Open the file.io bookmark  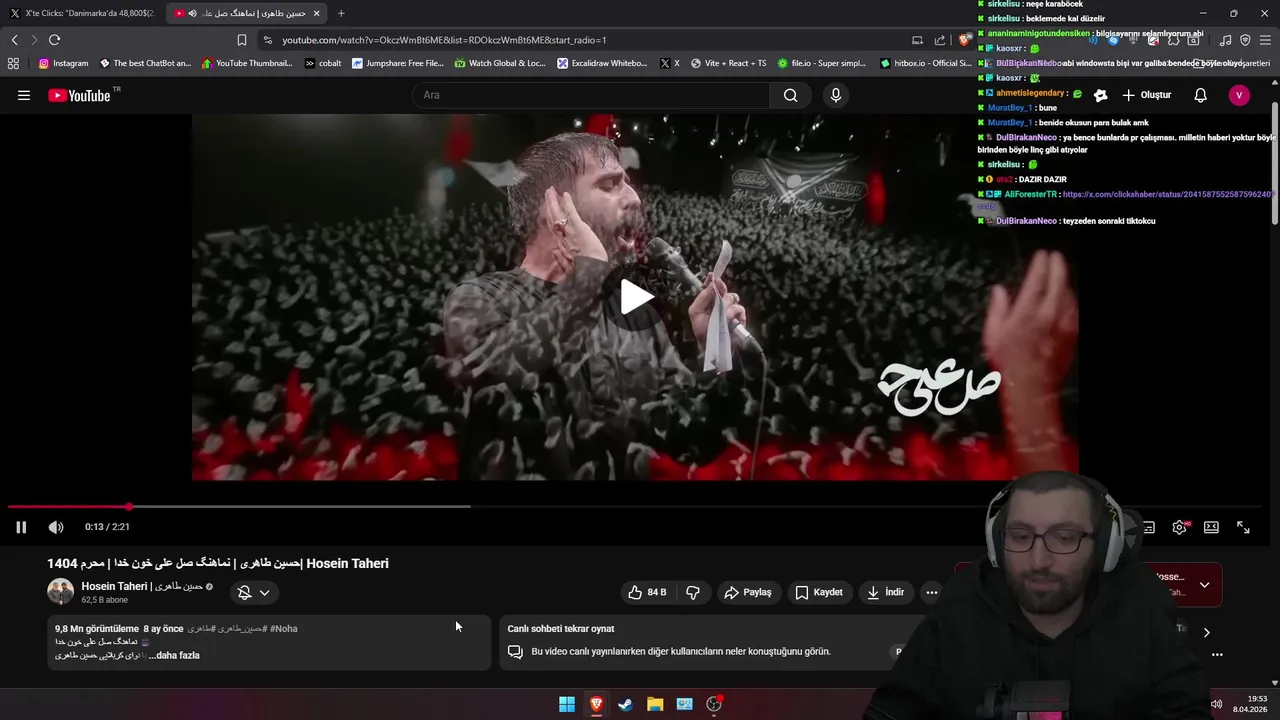pos(822,63)
